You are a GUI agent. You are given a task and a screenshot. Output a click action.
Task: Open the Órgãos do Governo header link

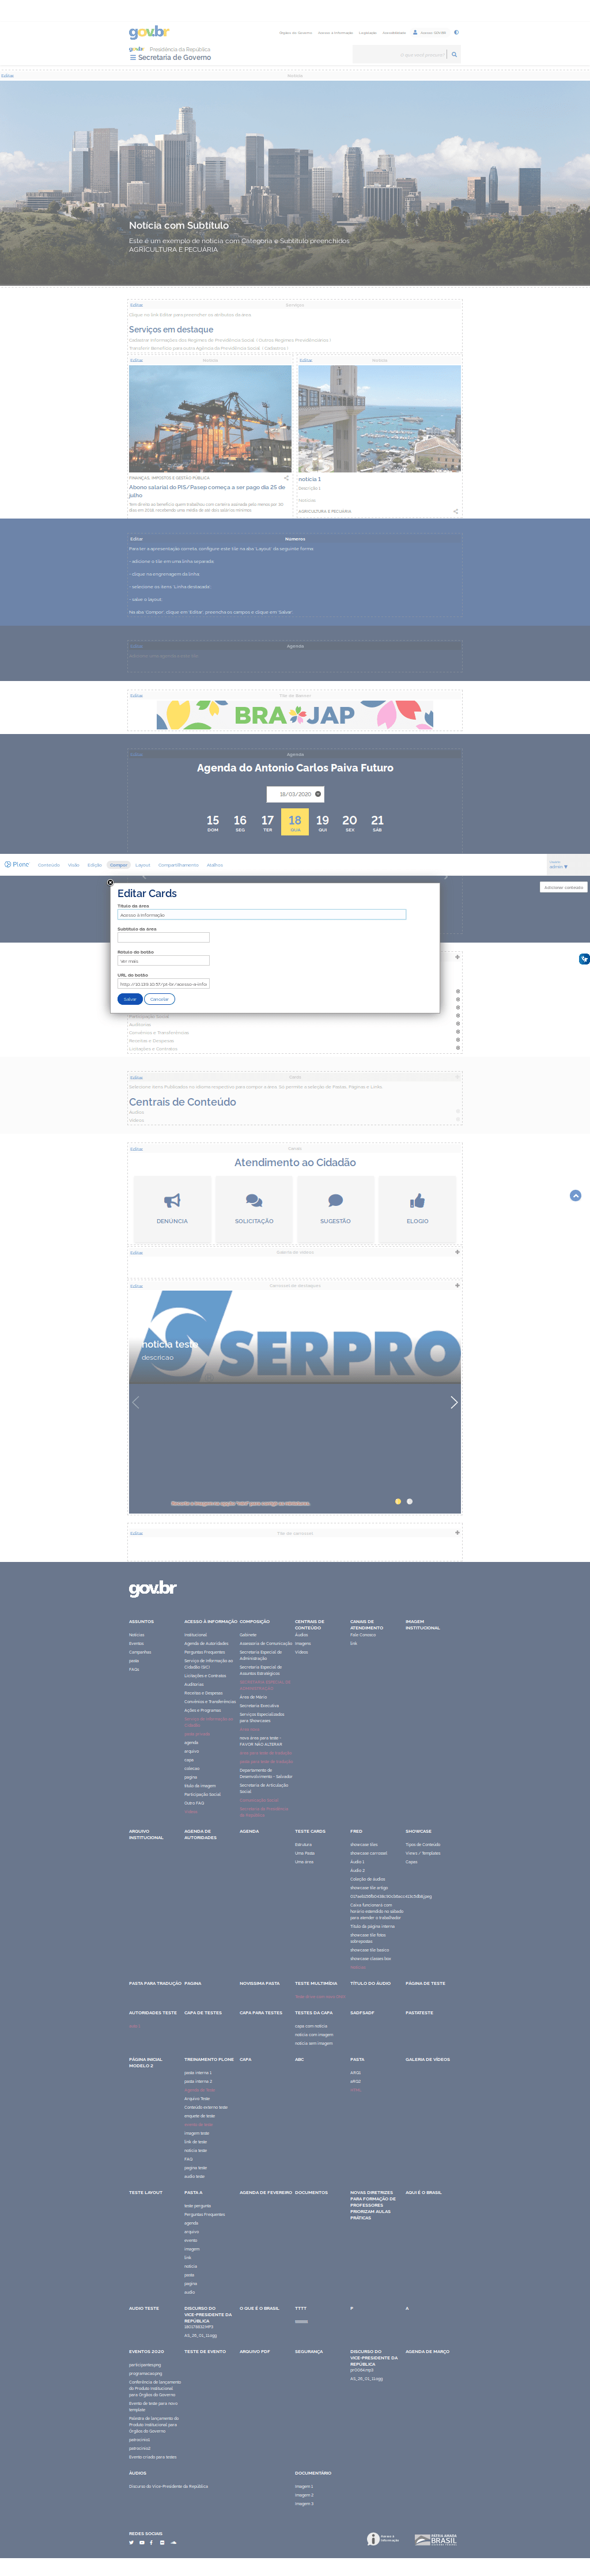point(296,33)
